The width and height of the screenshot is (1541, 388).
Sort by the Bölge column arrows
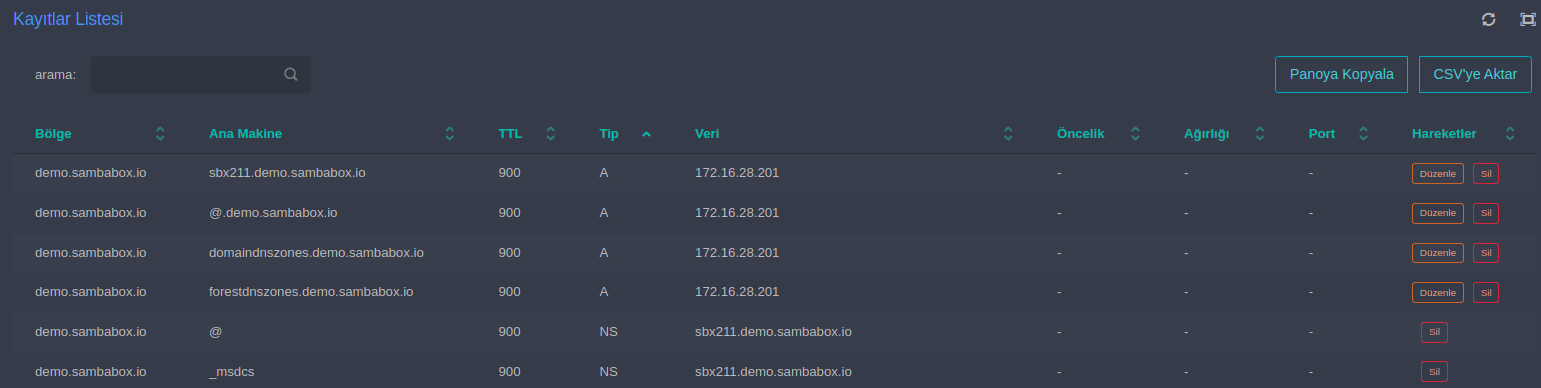tap(160, 133)
